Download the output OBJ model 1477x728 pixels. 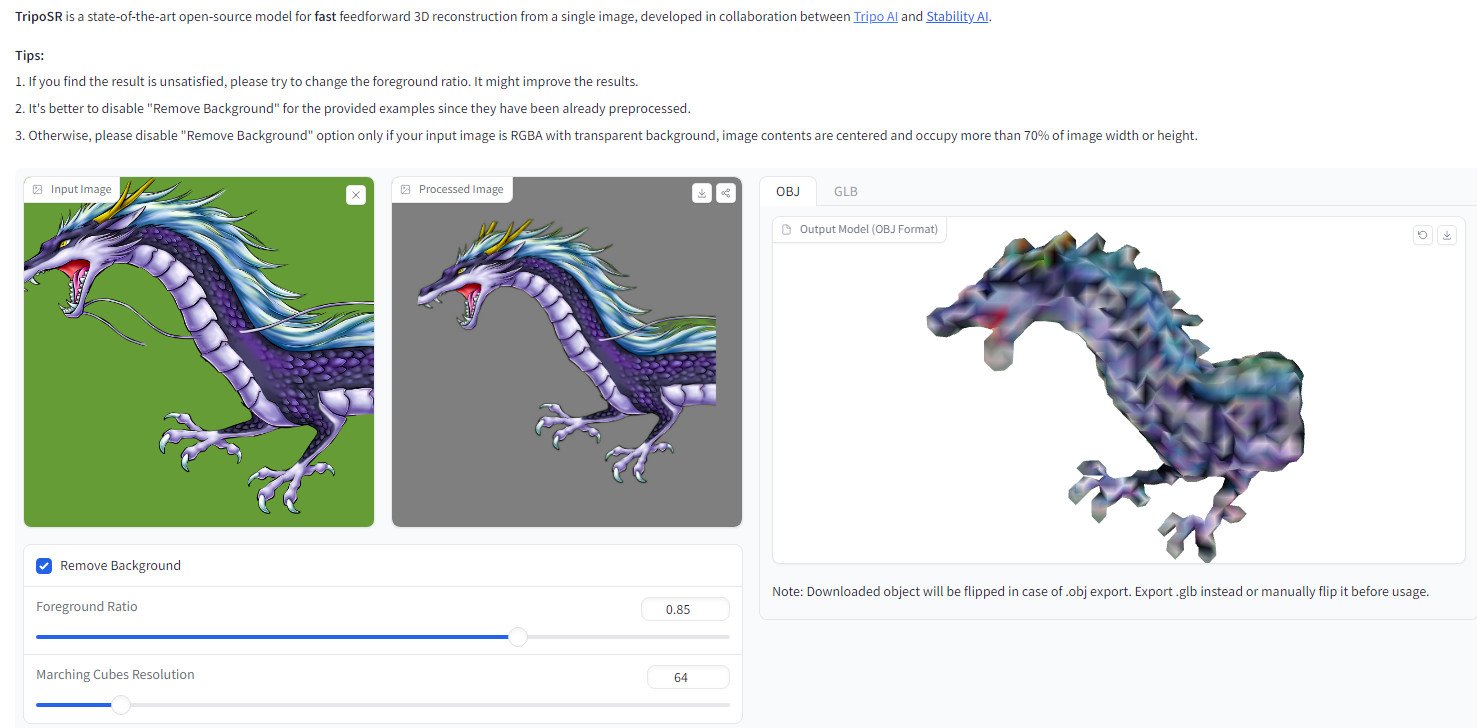tap(1447, 235)
